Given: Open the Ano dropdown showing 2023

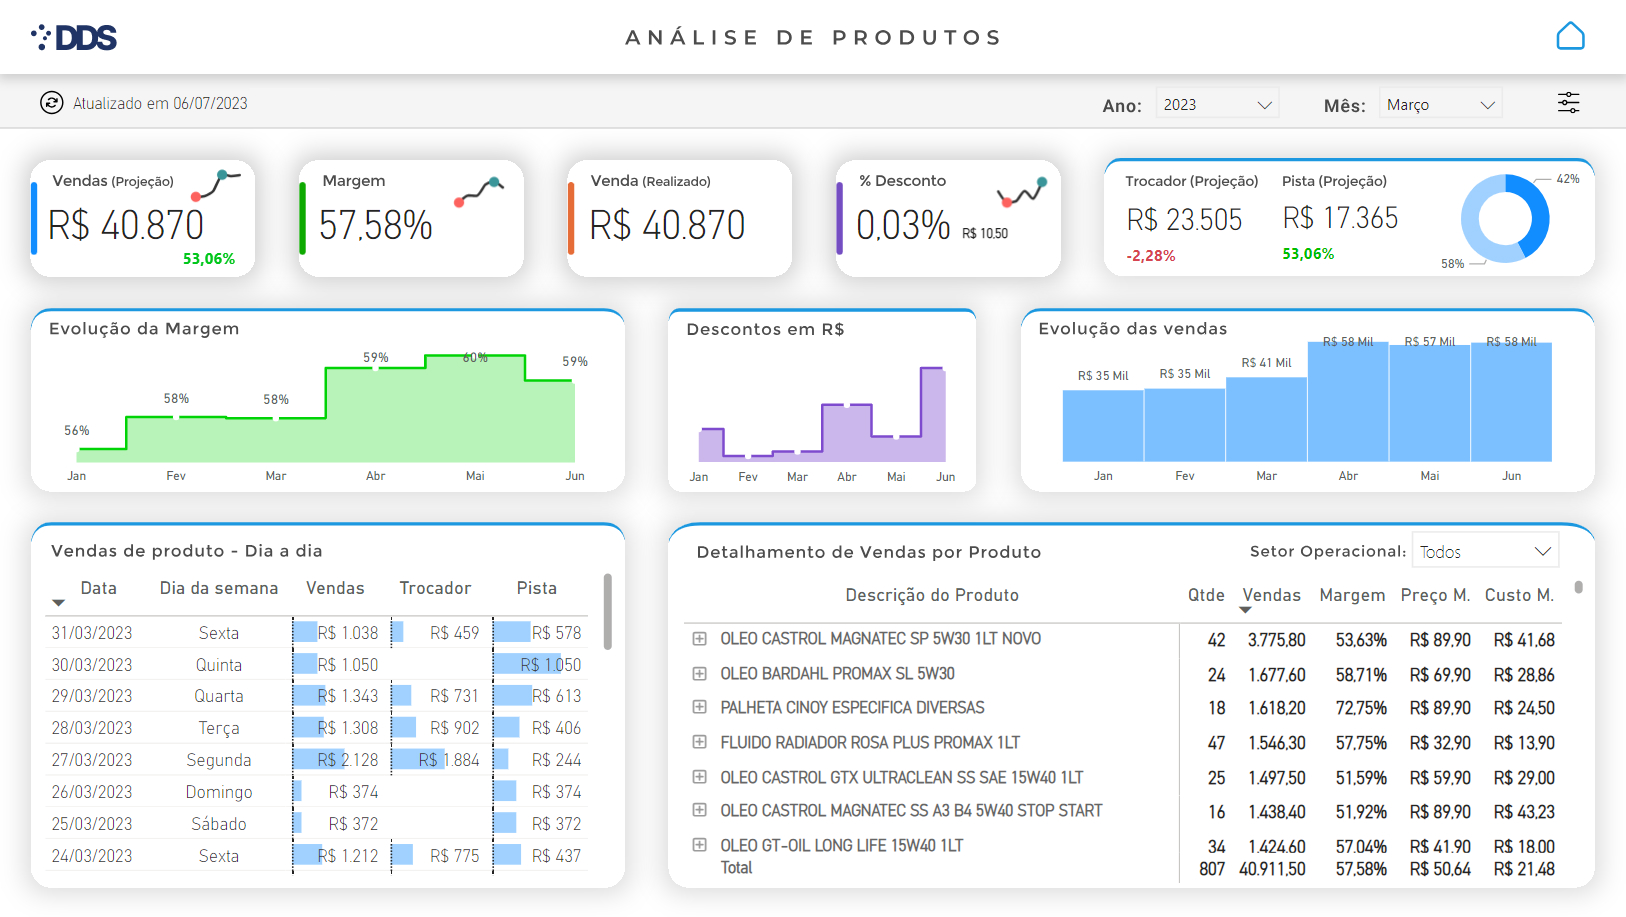Looking at the screenshot, I should (x=1217, y=104).
